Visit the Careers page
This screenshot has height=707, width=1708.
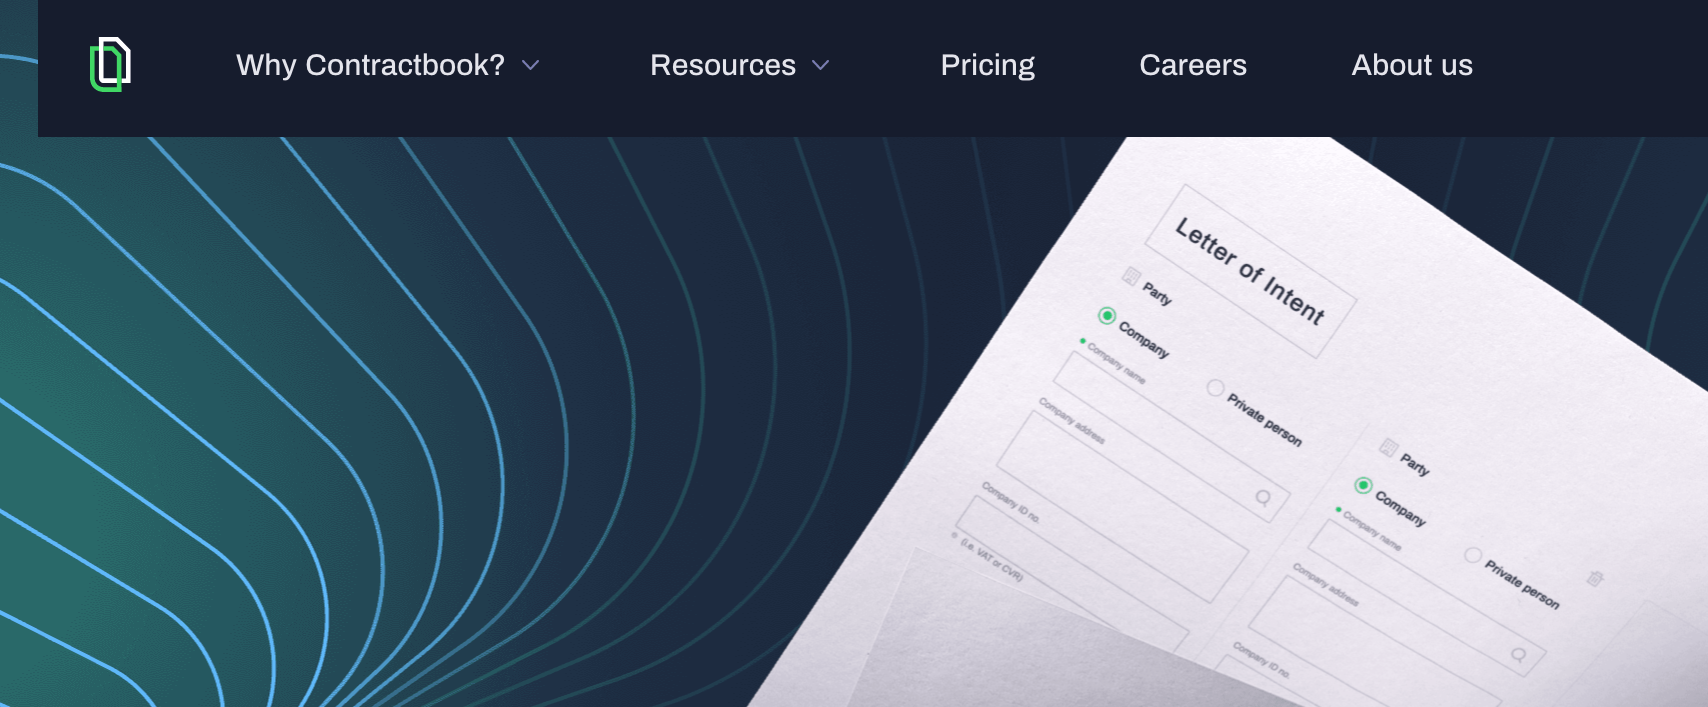coord(1193,65)
